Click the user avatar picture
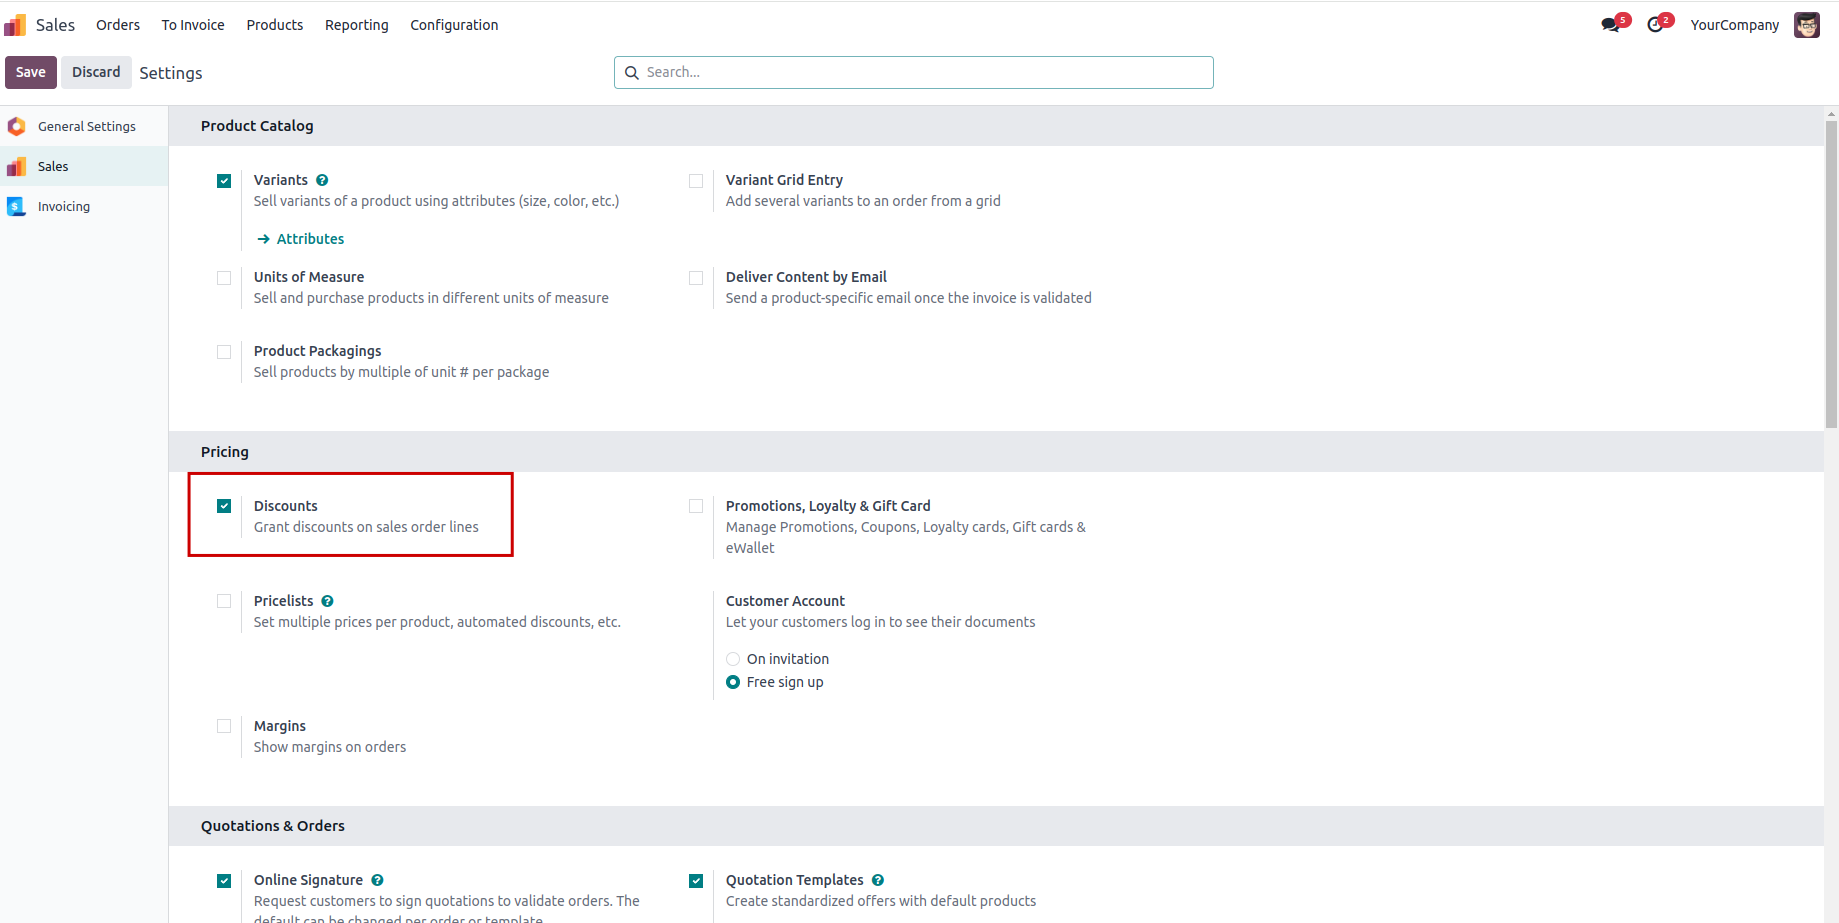This screenshot has height=923, width=1839. 1807,25
